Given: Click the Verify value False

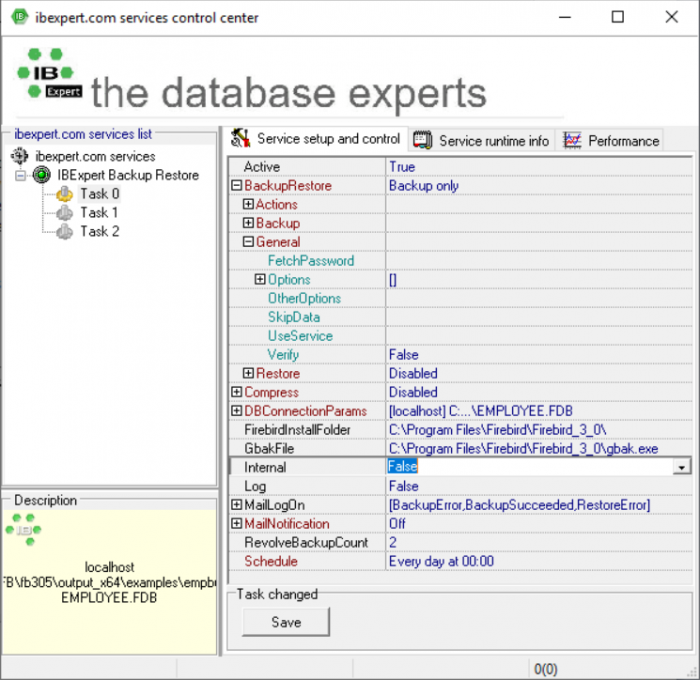Looking at the screenshot, I should [x=404, y=355].
